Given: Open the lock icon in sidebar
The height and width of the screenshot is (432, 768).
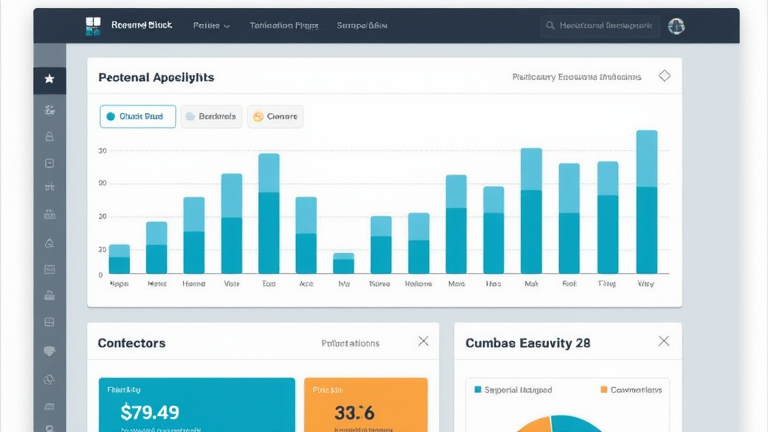Looking at the screenshot, I should 49,137.
